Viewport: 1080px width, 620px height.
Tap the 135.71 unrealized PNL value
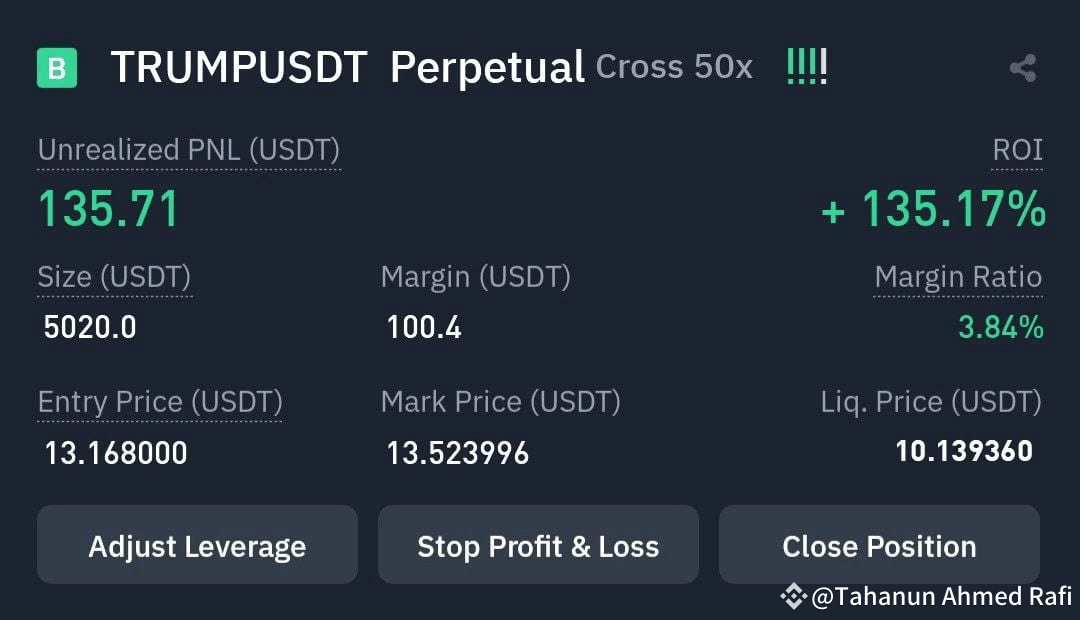[109, 209]
